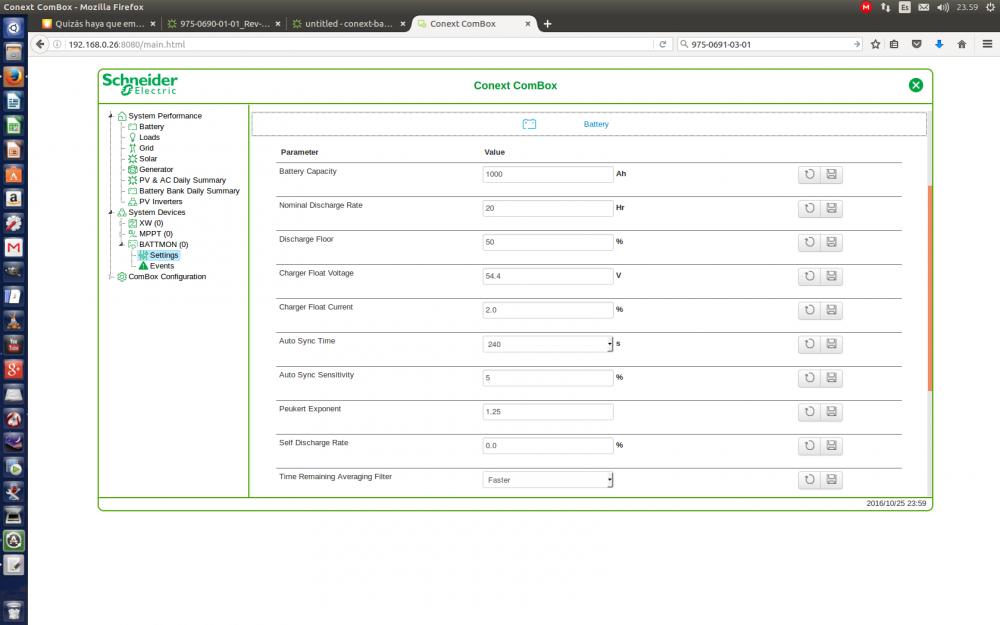Click the Firefox search box
Viewport: 1000px width, 625px height.
(x=770, y=44)
